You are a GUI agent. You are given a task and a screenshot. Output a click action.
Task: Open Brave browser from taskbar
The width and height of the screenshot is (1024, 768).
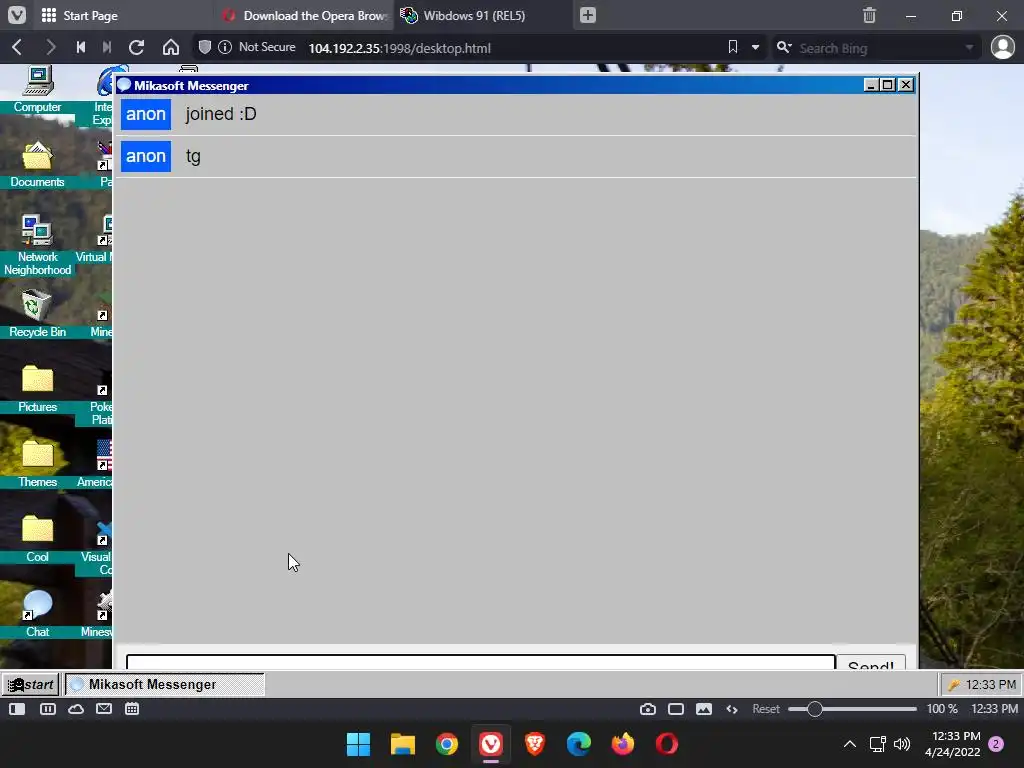pos(535,744)
